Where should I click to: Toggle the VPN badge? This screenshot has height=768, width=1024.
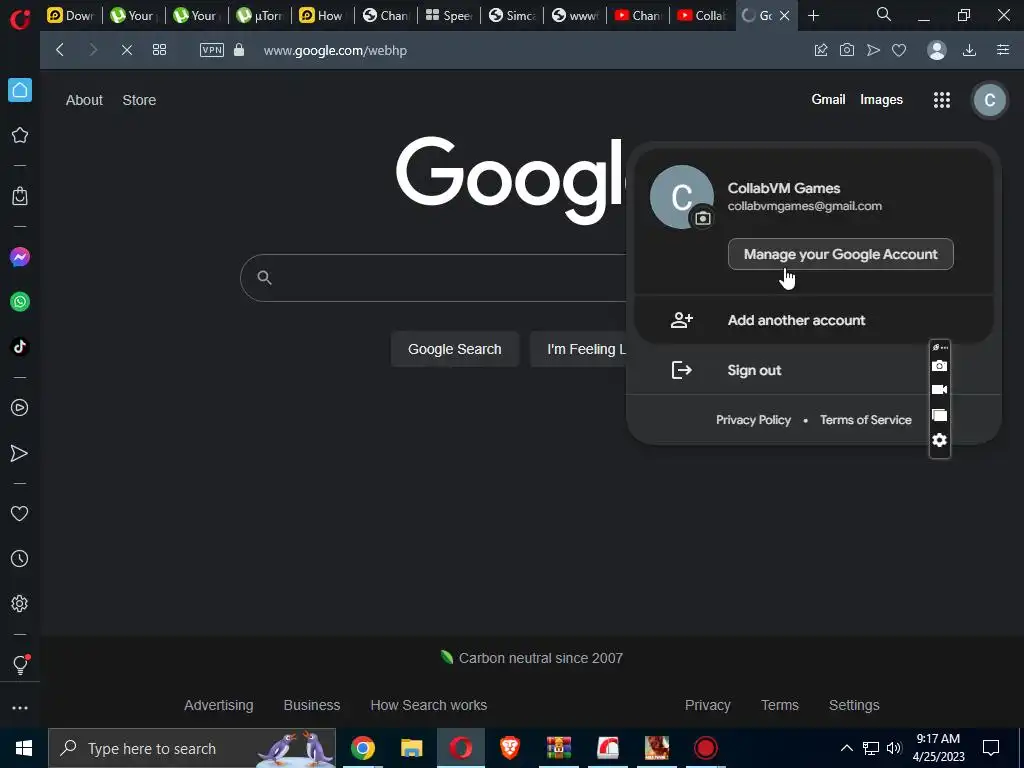[212, 50]
